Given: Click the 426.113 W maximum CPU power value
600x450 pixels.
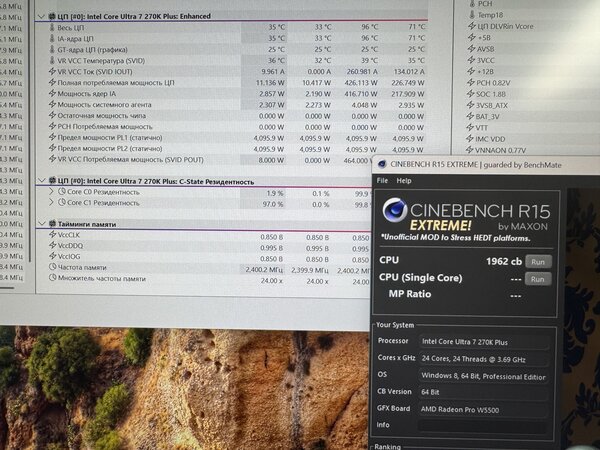Looking at the screenshot, I should 360,83.
